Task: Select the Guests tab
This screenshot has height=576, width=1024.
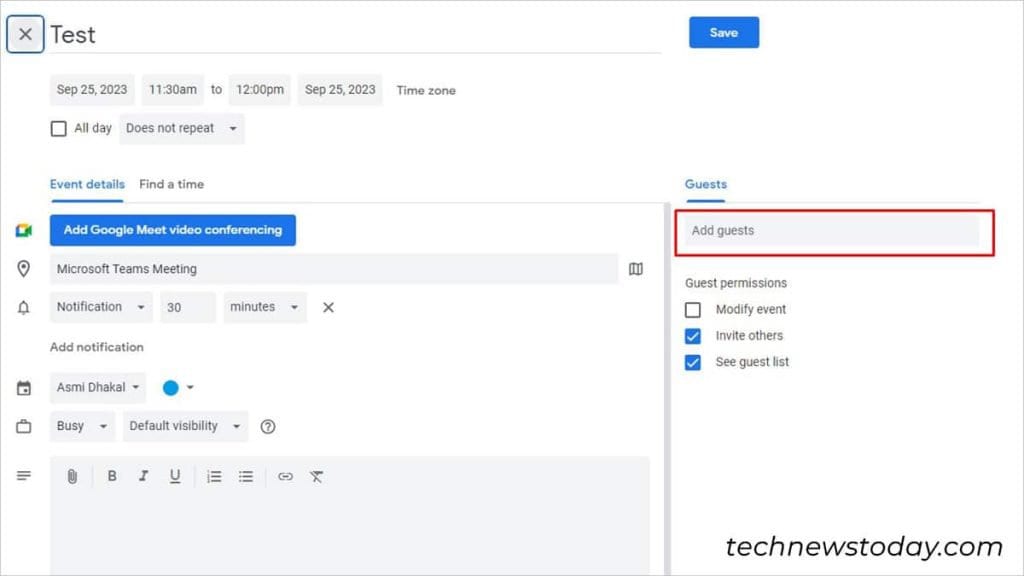Action: click(x=705, y=185)
